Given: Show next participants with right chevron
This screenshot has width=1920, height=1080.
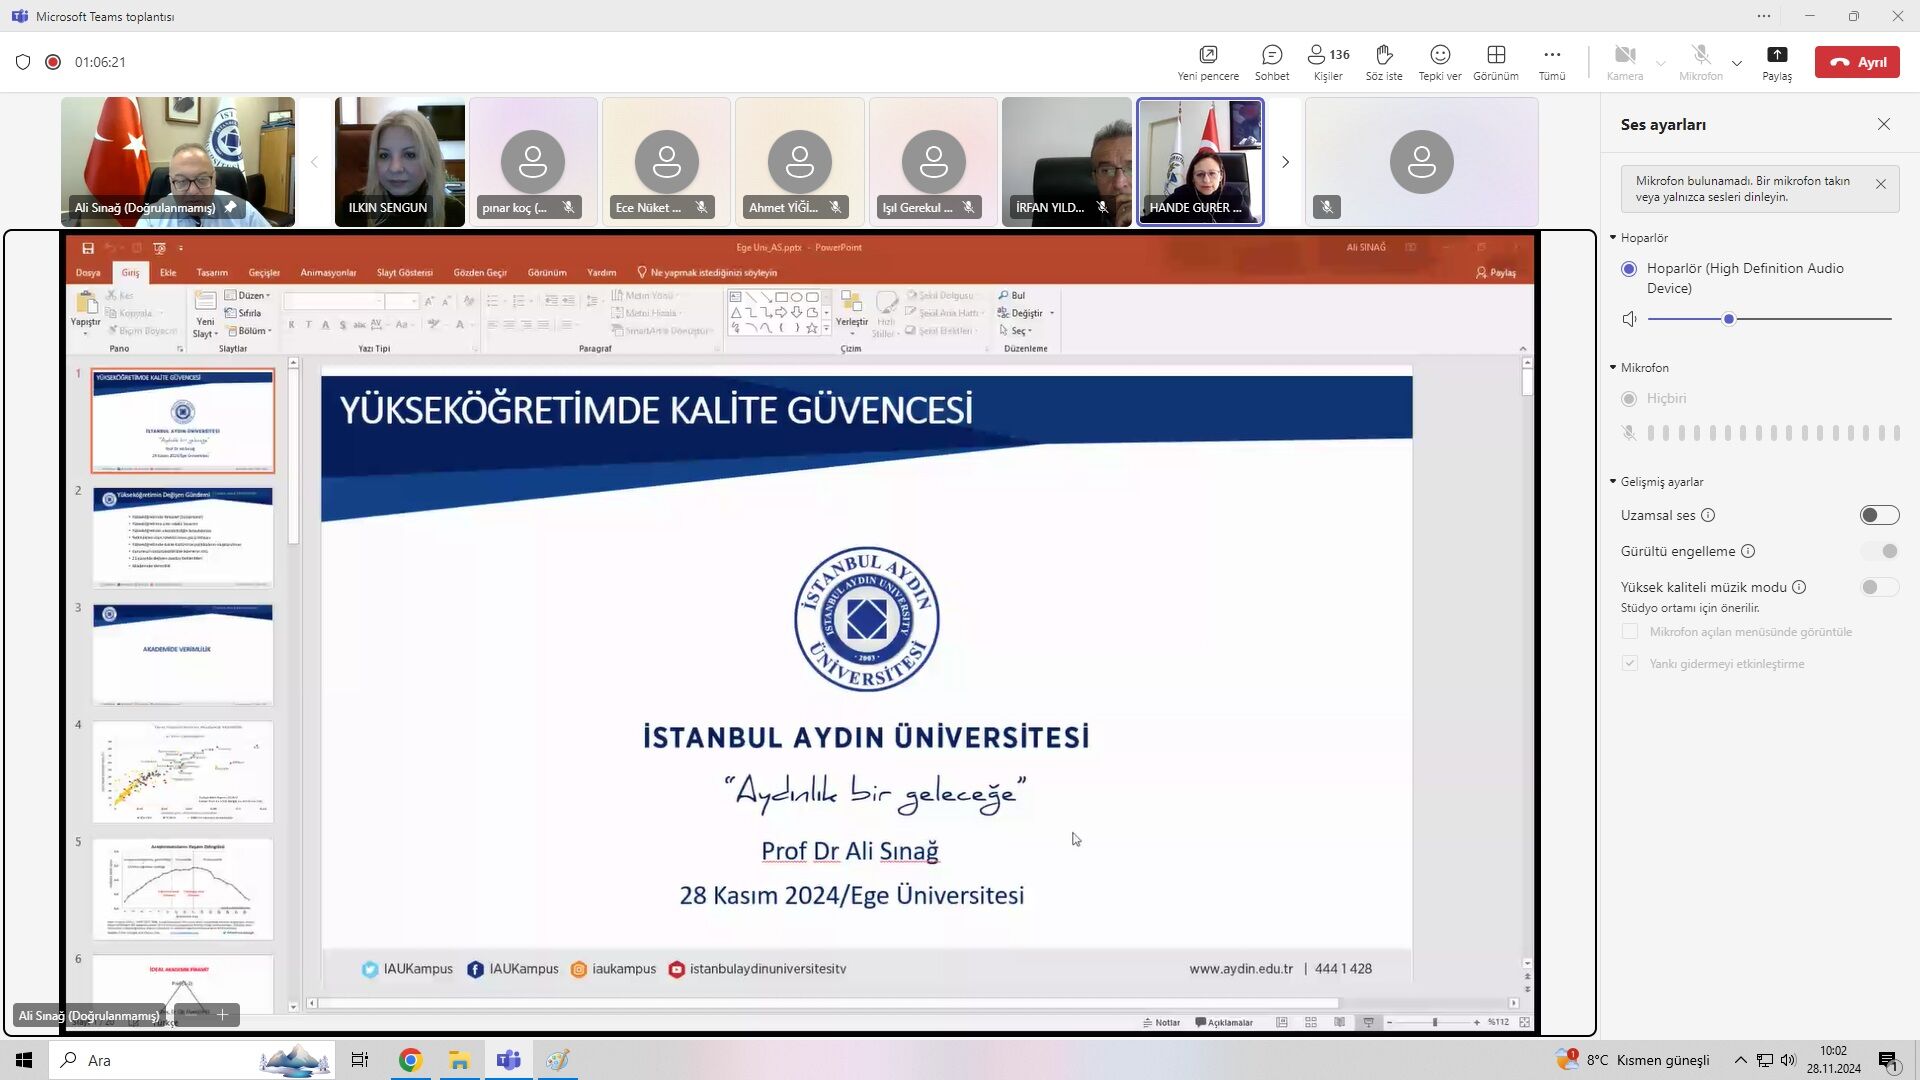Looking at the screenshot, I should pyautogui.click(x=1286, y=162).
